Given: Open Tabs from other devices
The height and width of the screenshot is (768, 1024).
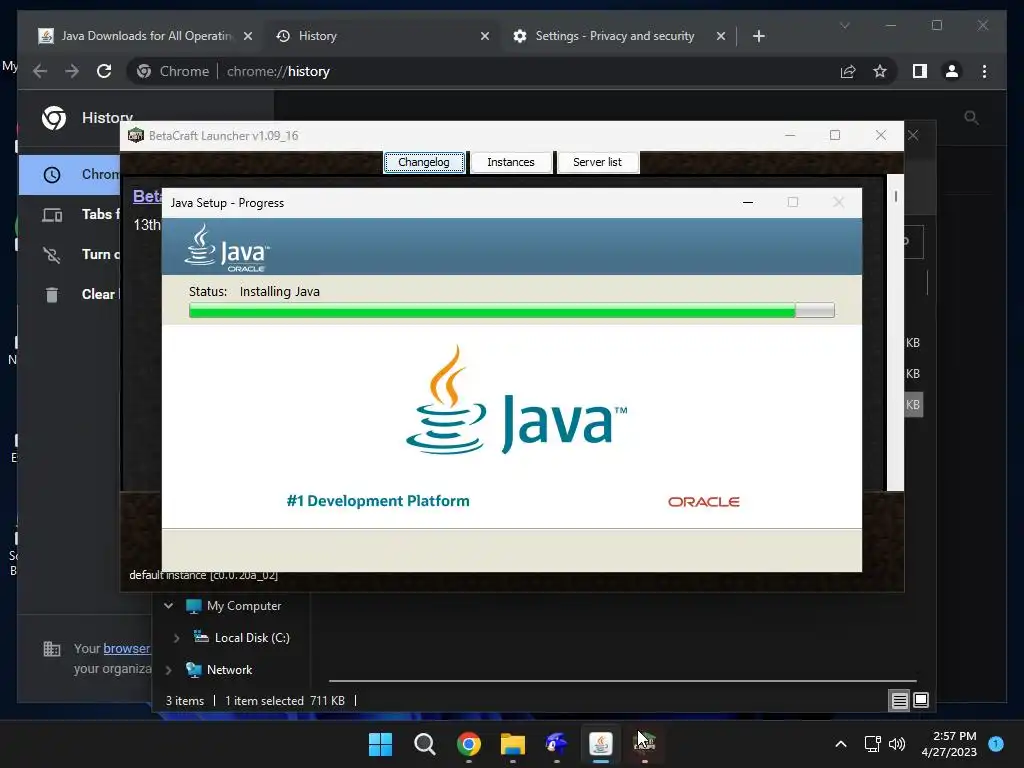Looking at the screenshot, I should click(69, 214).
